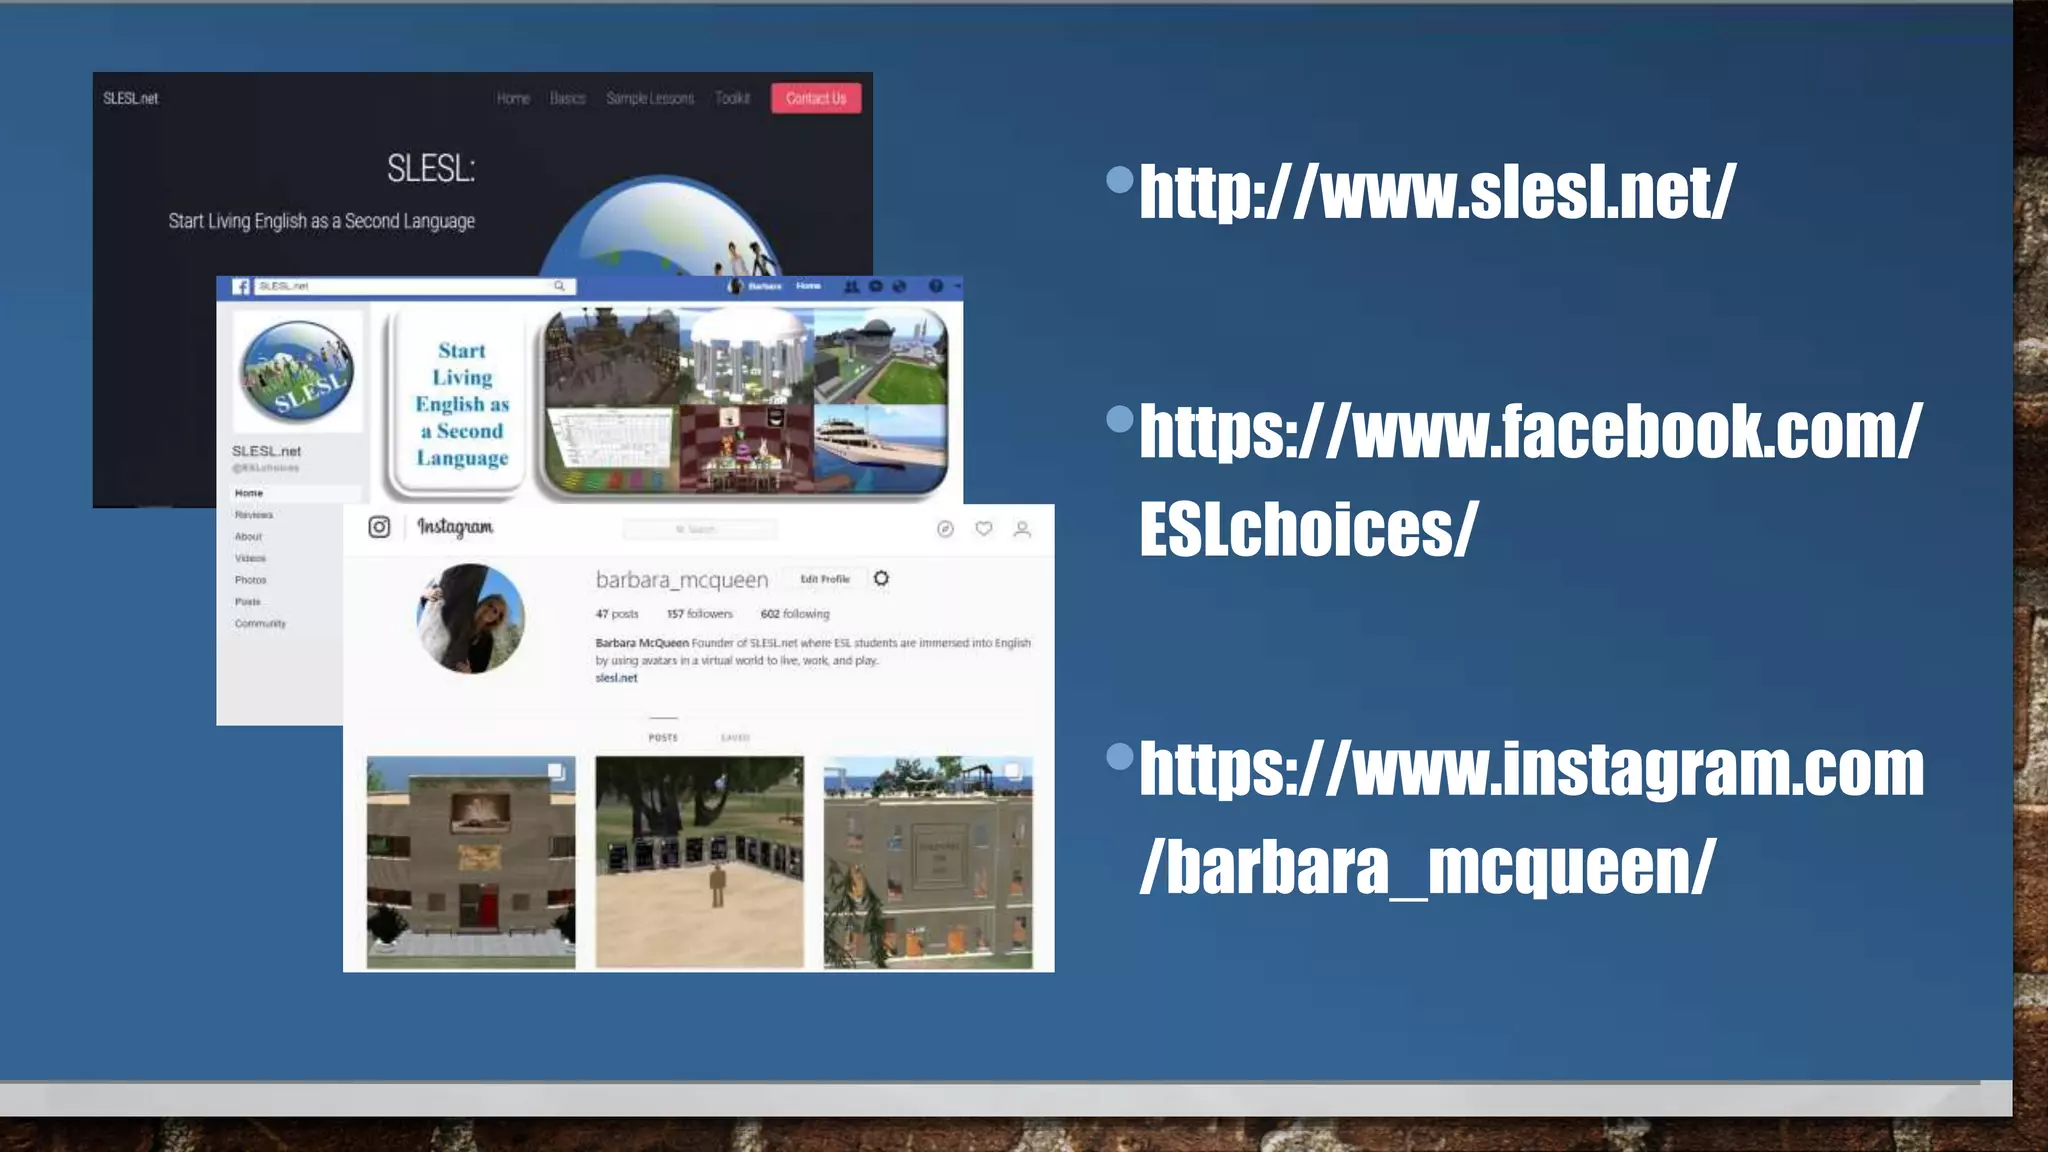Click SLESL: heading on website screenshot
The height and width of the screenshot is (1152, 2048).
431,168
